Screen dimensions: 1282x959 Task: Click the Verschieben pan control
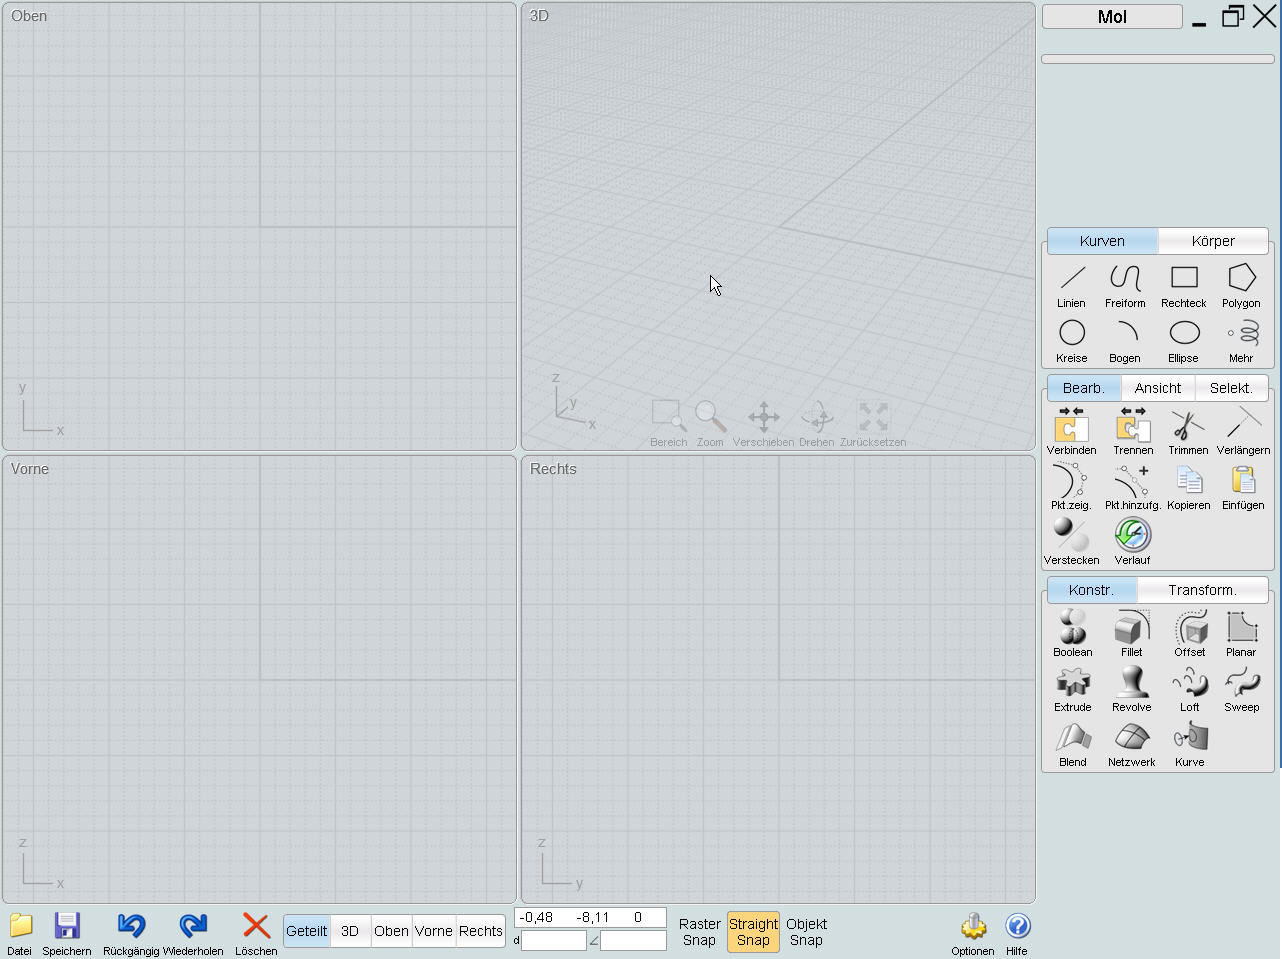pyautogui.click(x=763, y=424)
